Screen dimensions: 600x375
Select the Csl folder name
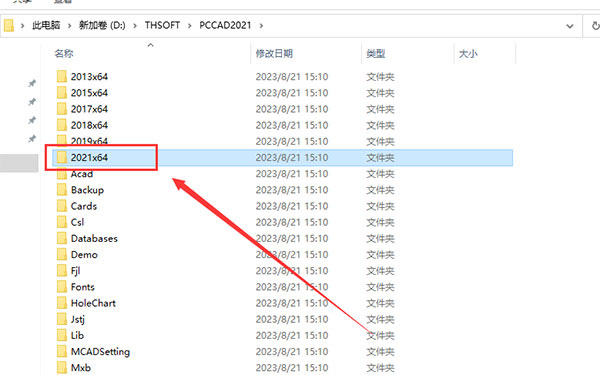pos(77,222)
